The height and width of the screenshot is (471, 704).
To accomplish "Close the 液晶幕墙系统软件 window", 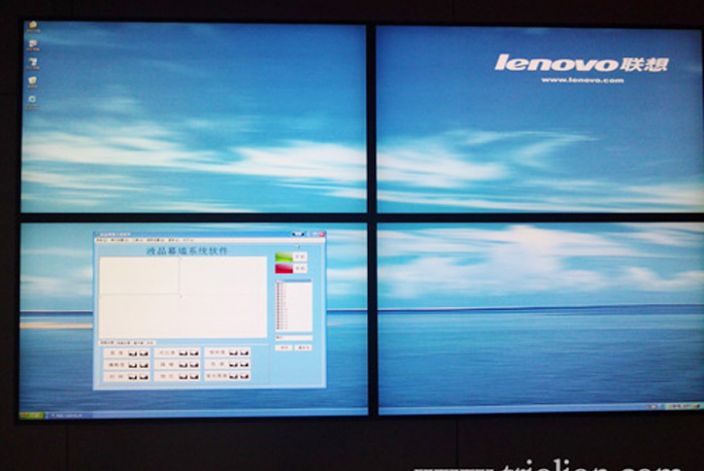I will (321, 234).
